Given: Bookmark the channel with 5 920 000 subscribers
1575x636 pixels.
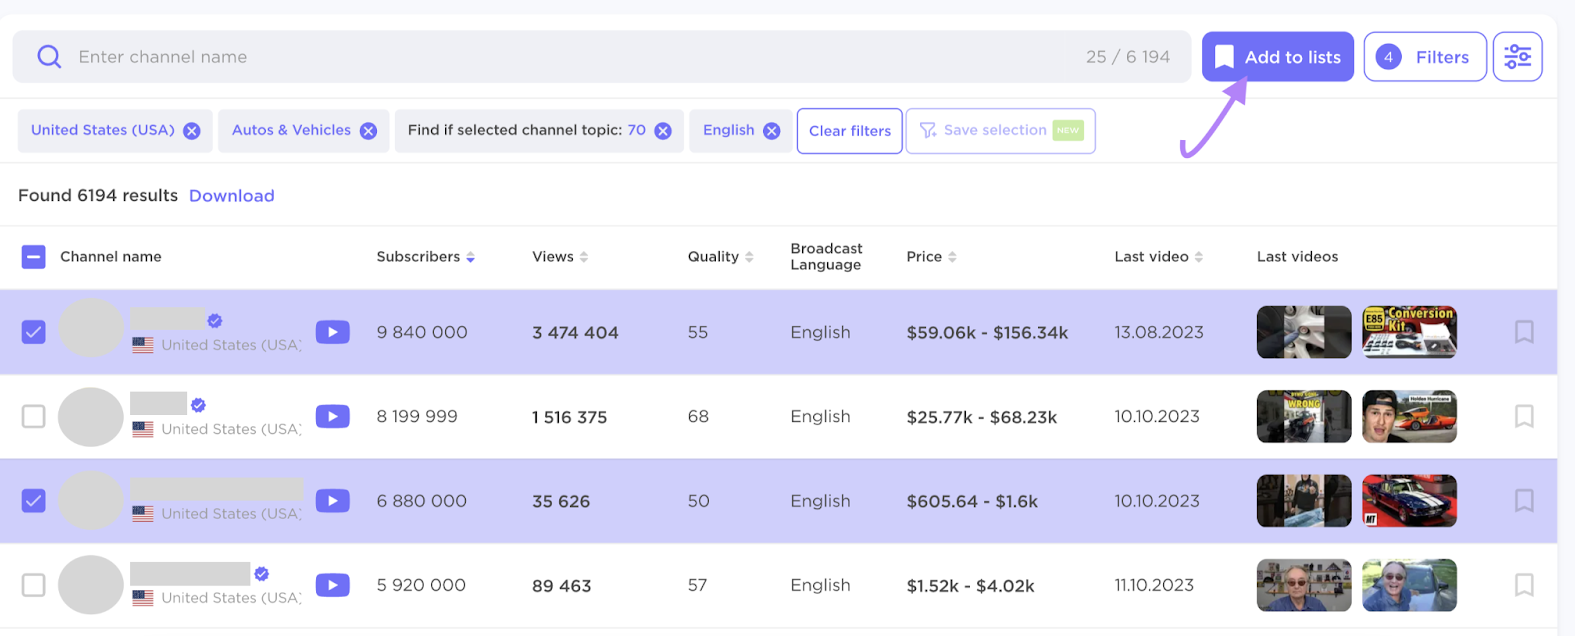Looking at the screenshot, I should click(x=1523, y=585).
